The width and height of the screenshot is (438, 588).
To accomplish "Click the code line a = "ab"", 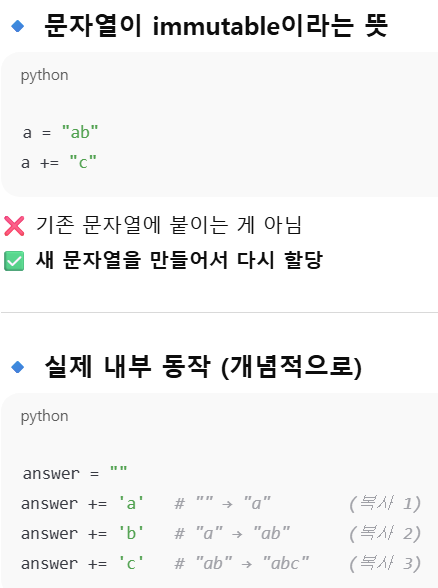I will (x=60, y=133).
